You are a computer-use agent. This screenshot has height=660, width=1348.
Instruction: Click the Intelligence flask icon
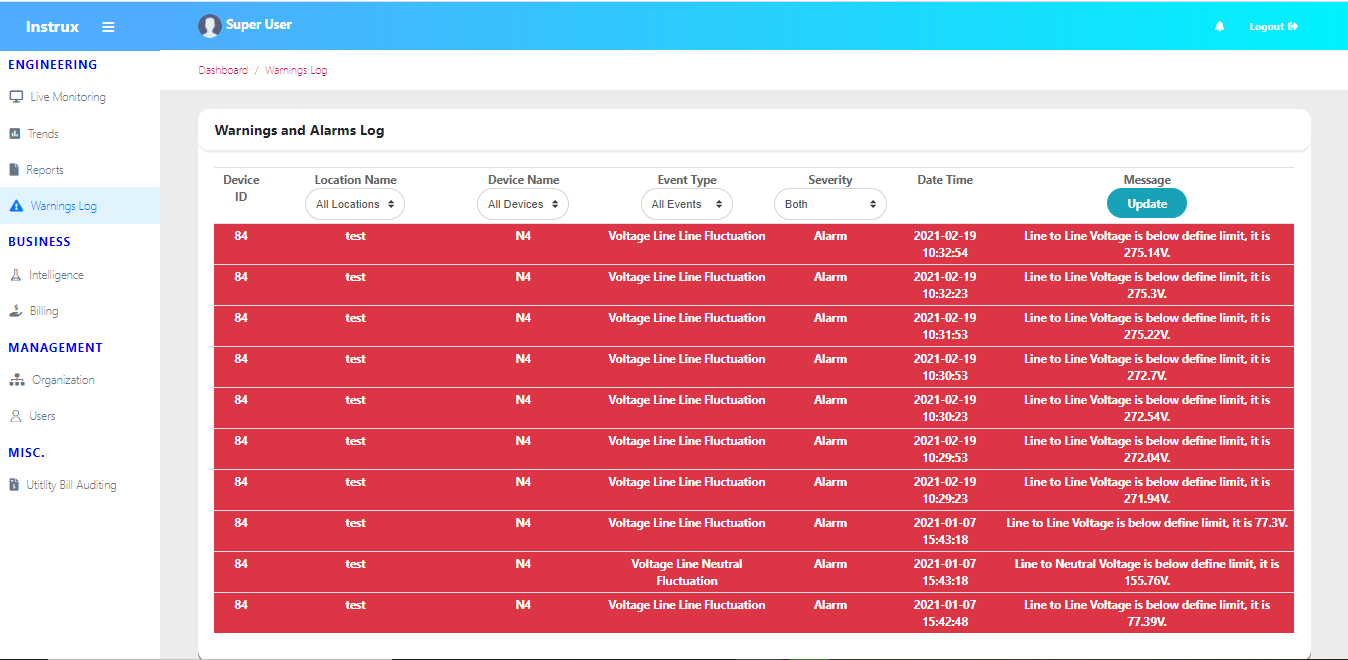point(15,275)
